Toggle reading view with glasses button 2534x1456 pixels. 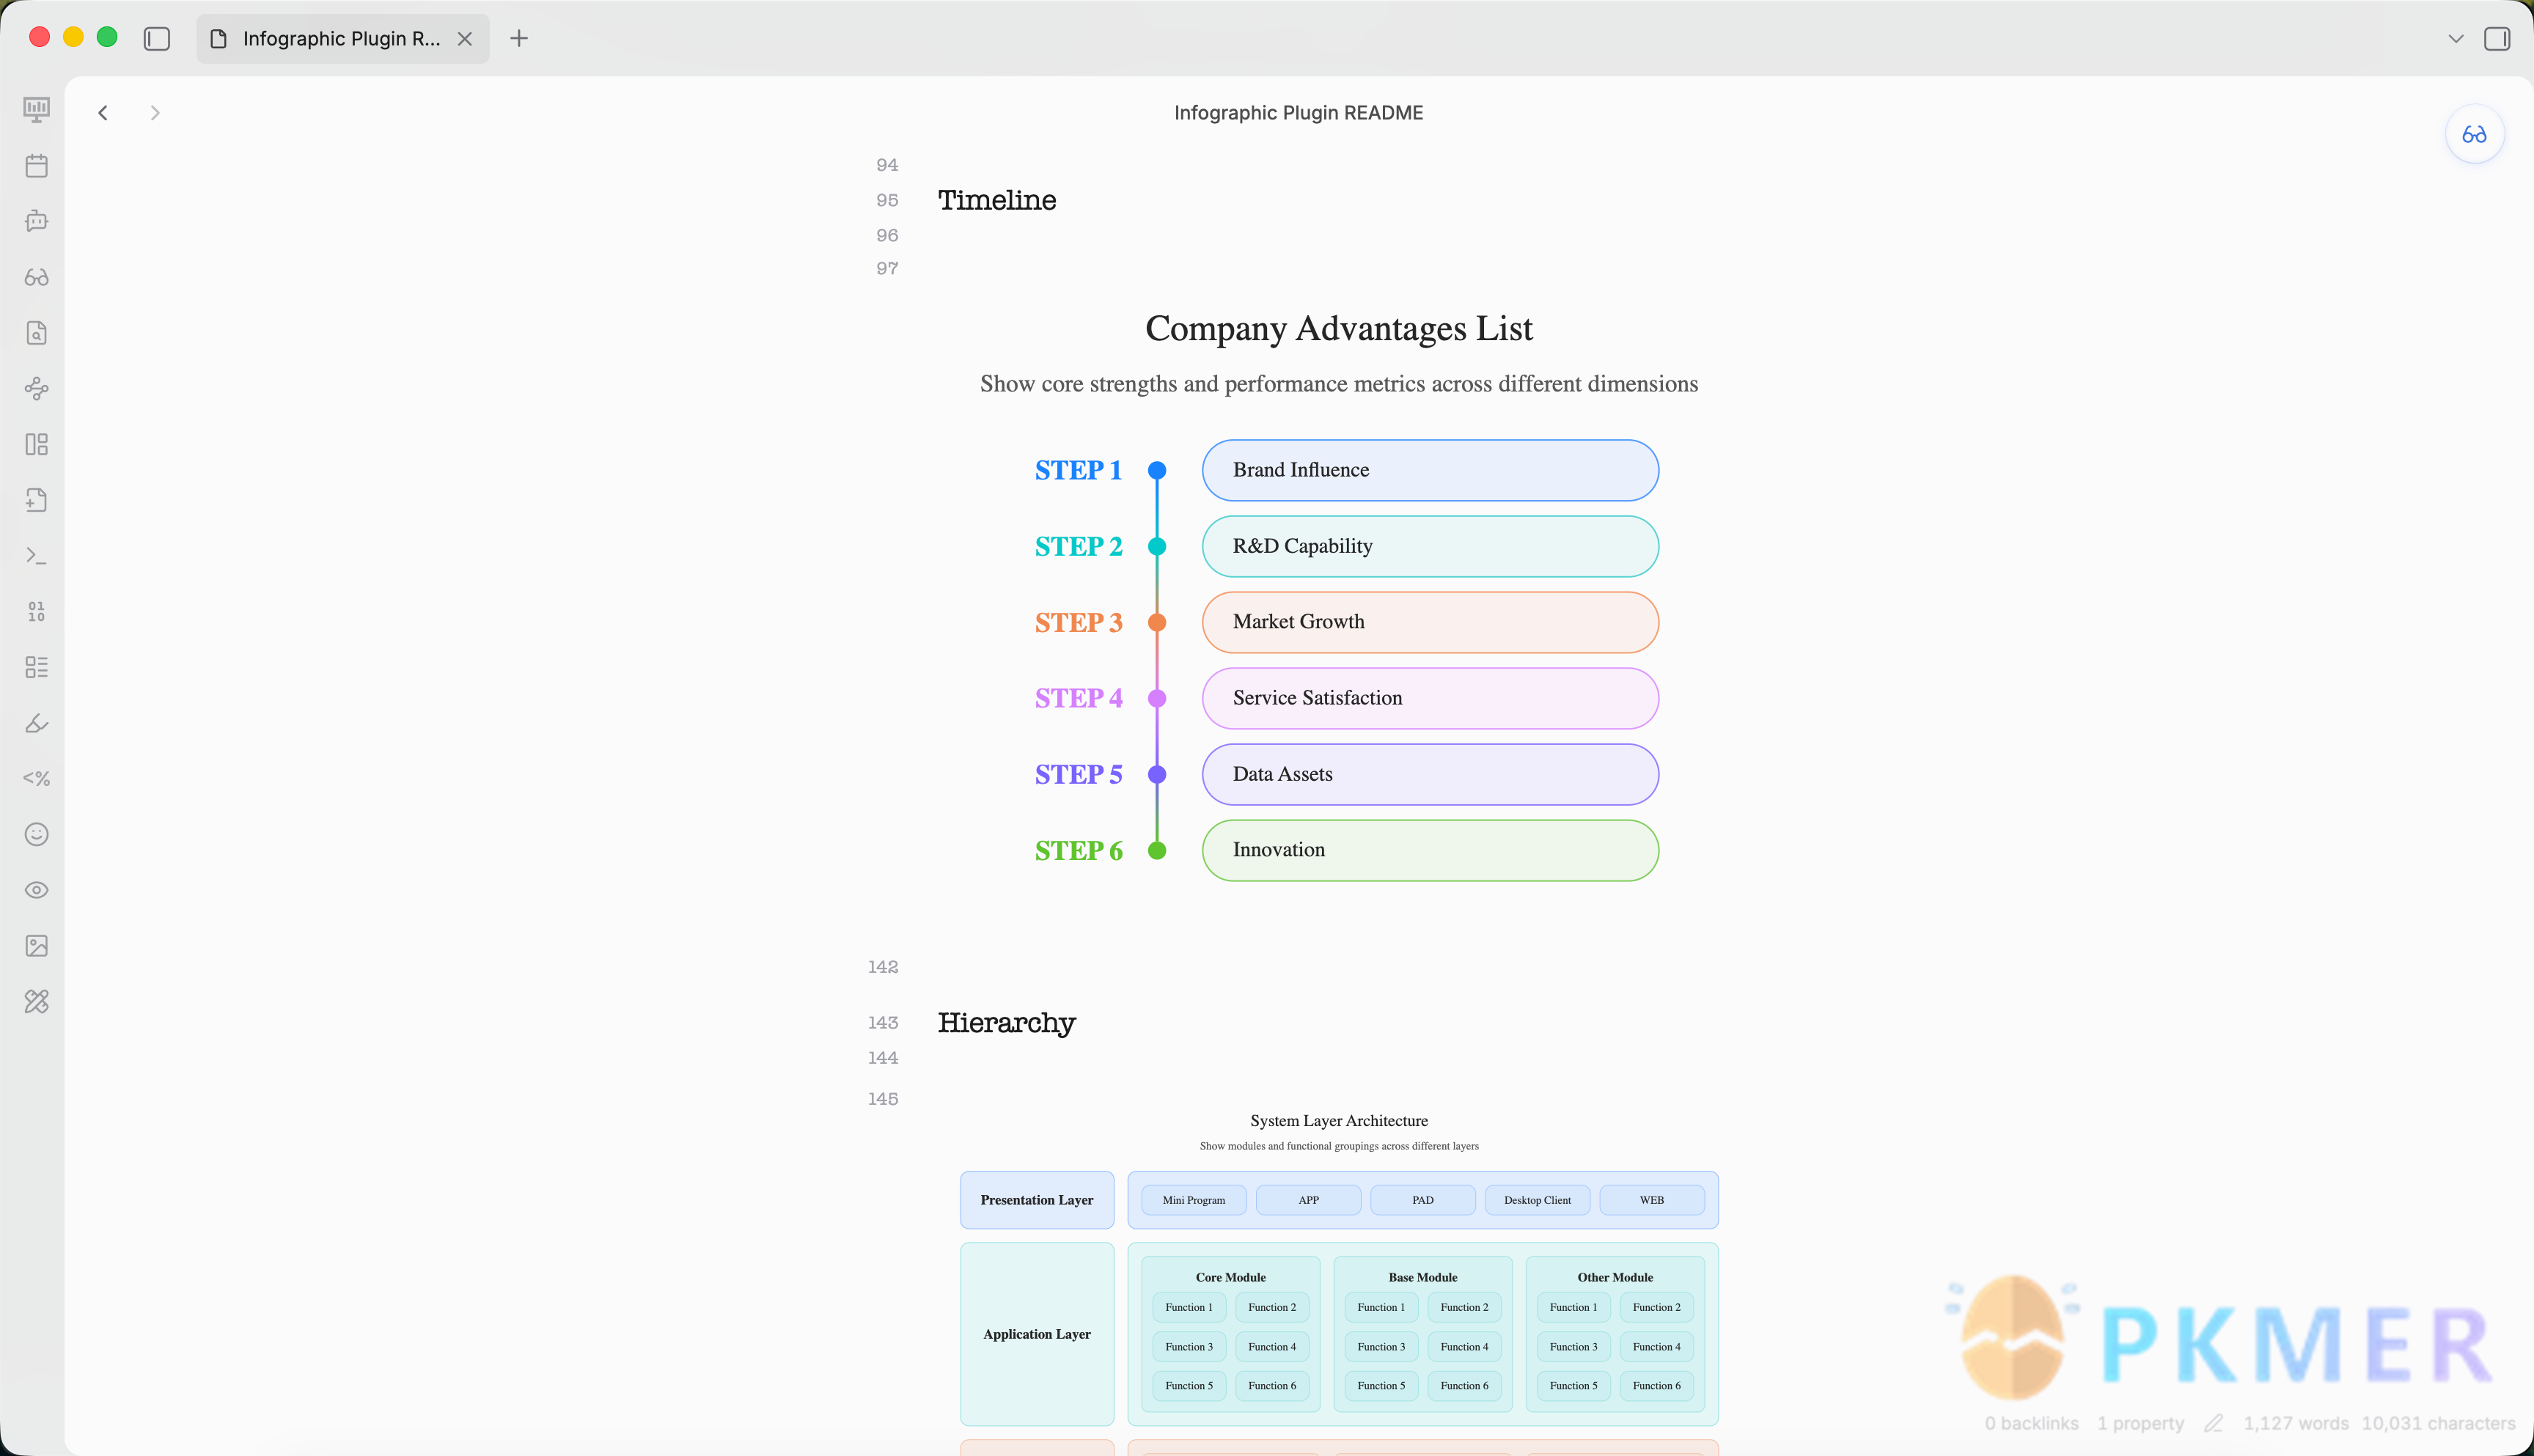pyautogui.click(x=2474, y=134)
